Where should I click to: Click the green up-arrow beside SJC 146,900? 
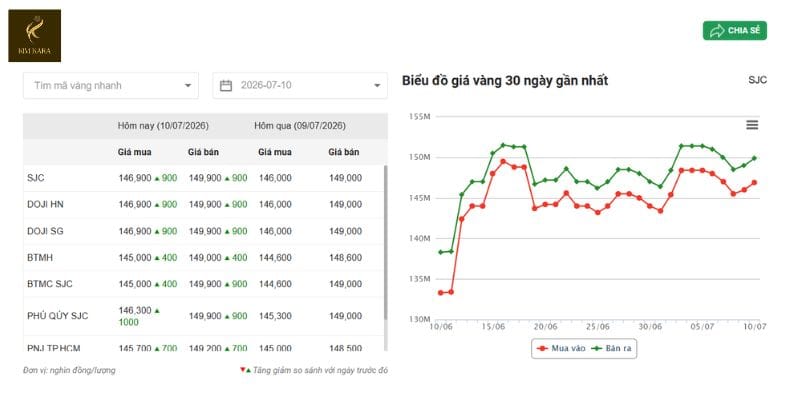click(x=157, y=179)
